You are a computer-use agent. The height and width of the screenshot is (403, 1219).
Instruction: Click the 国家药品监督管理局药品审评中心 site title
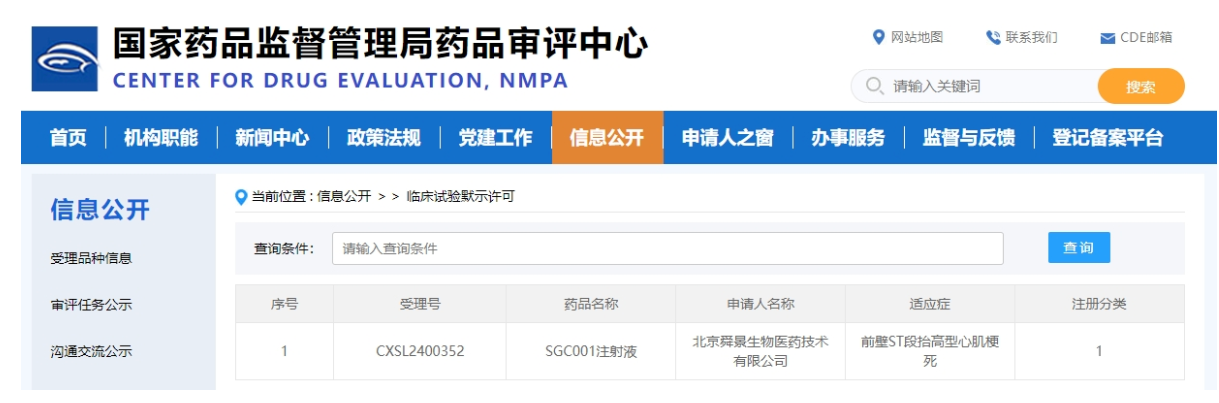(380, 42)
